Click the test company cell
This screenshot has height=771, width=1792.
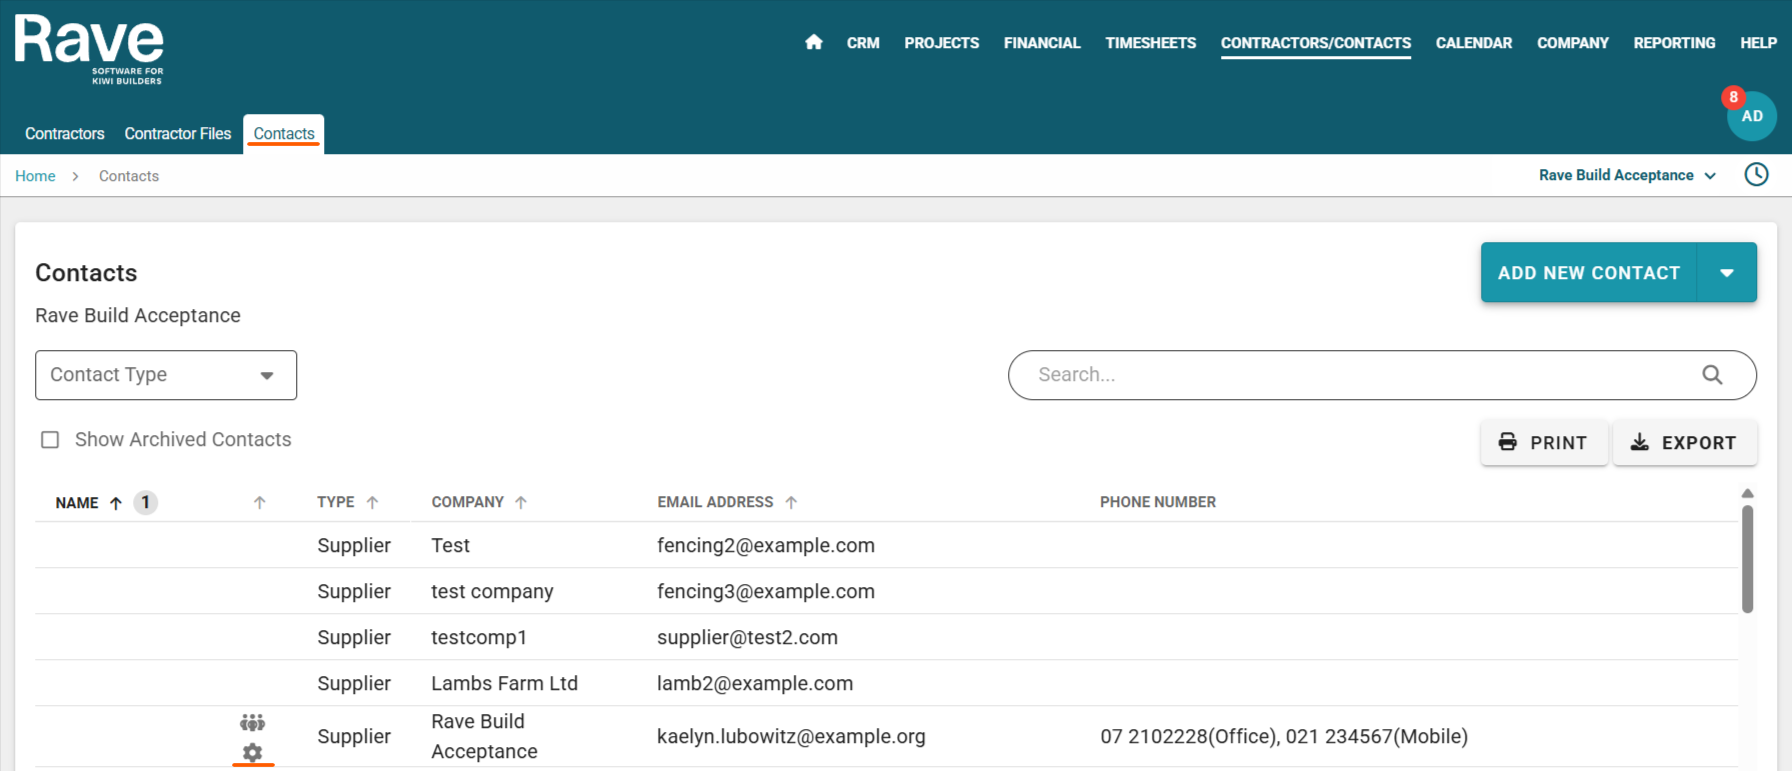[x=492, y=592]
